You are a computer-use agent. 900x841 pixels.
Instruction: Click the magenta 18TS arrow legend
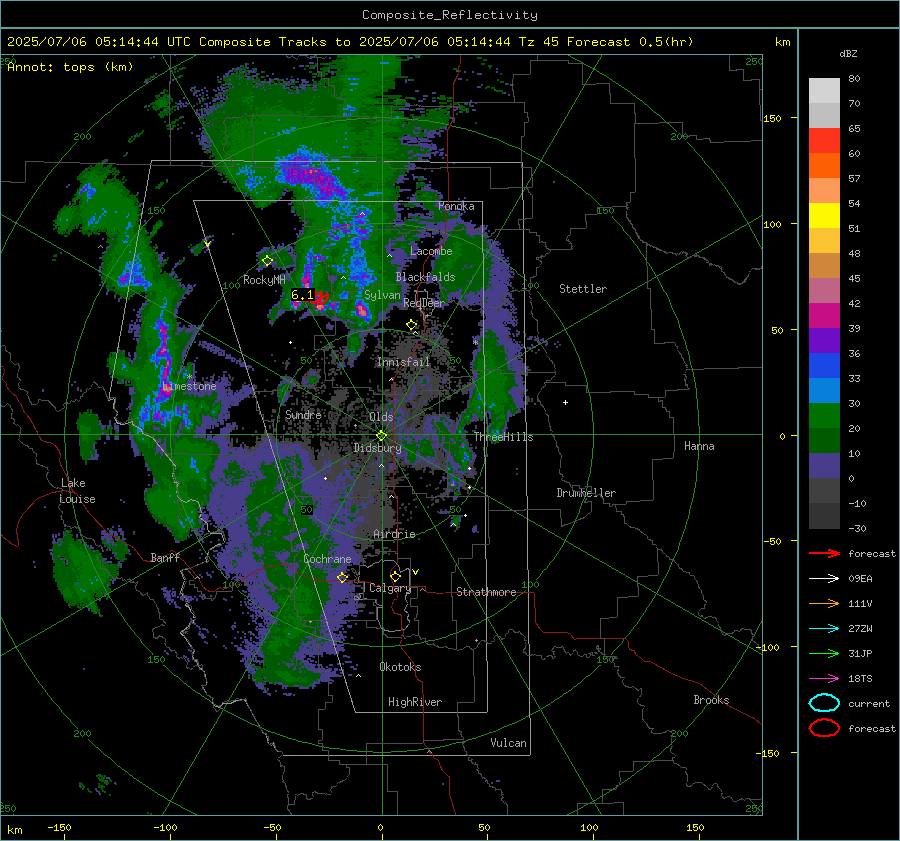(x=825, y=678)
